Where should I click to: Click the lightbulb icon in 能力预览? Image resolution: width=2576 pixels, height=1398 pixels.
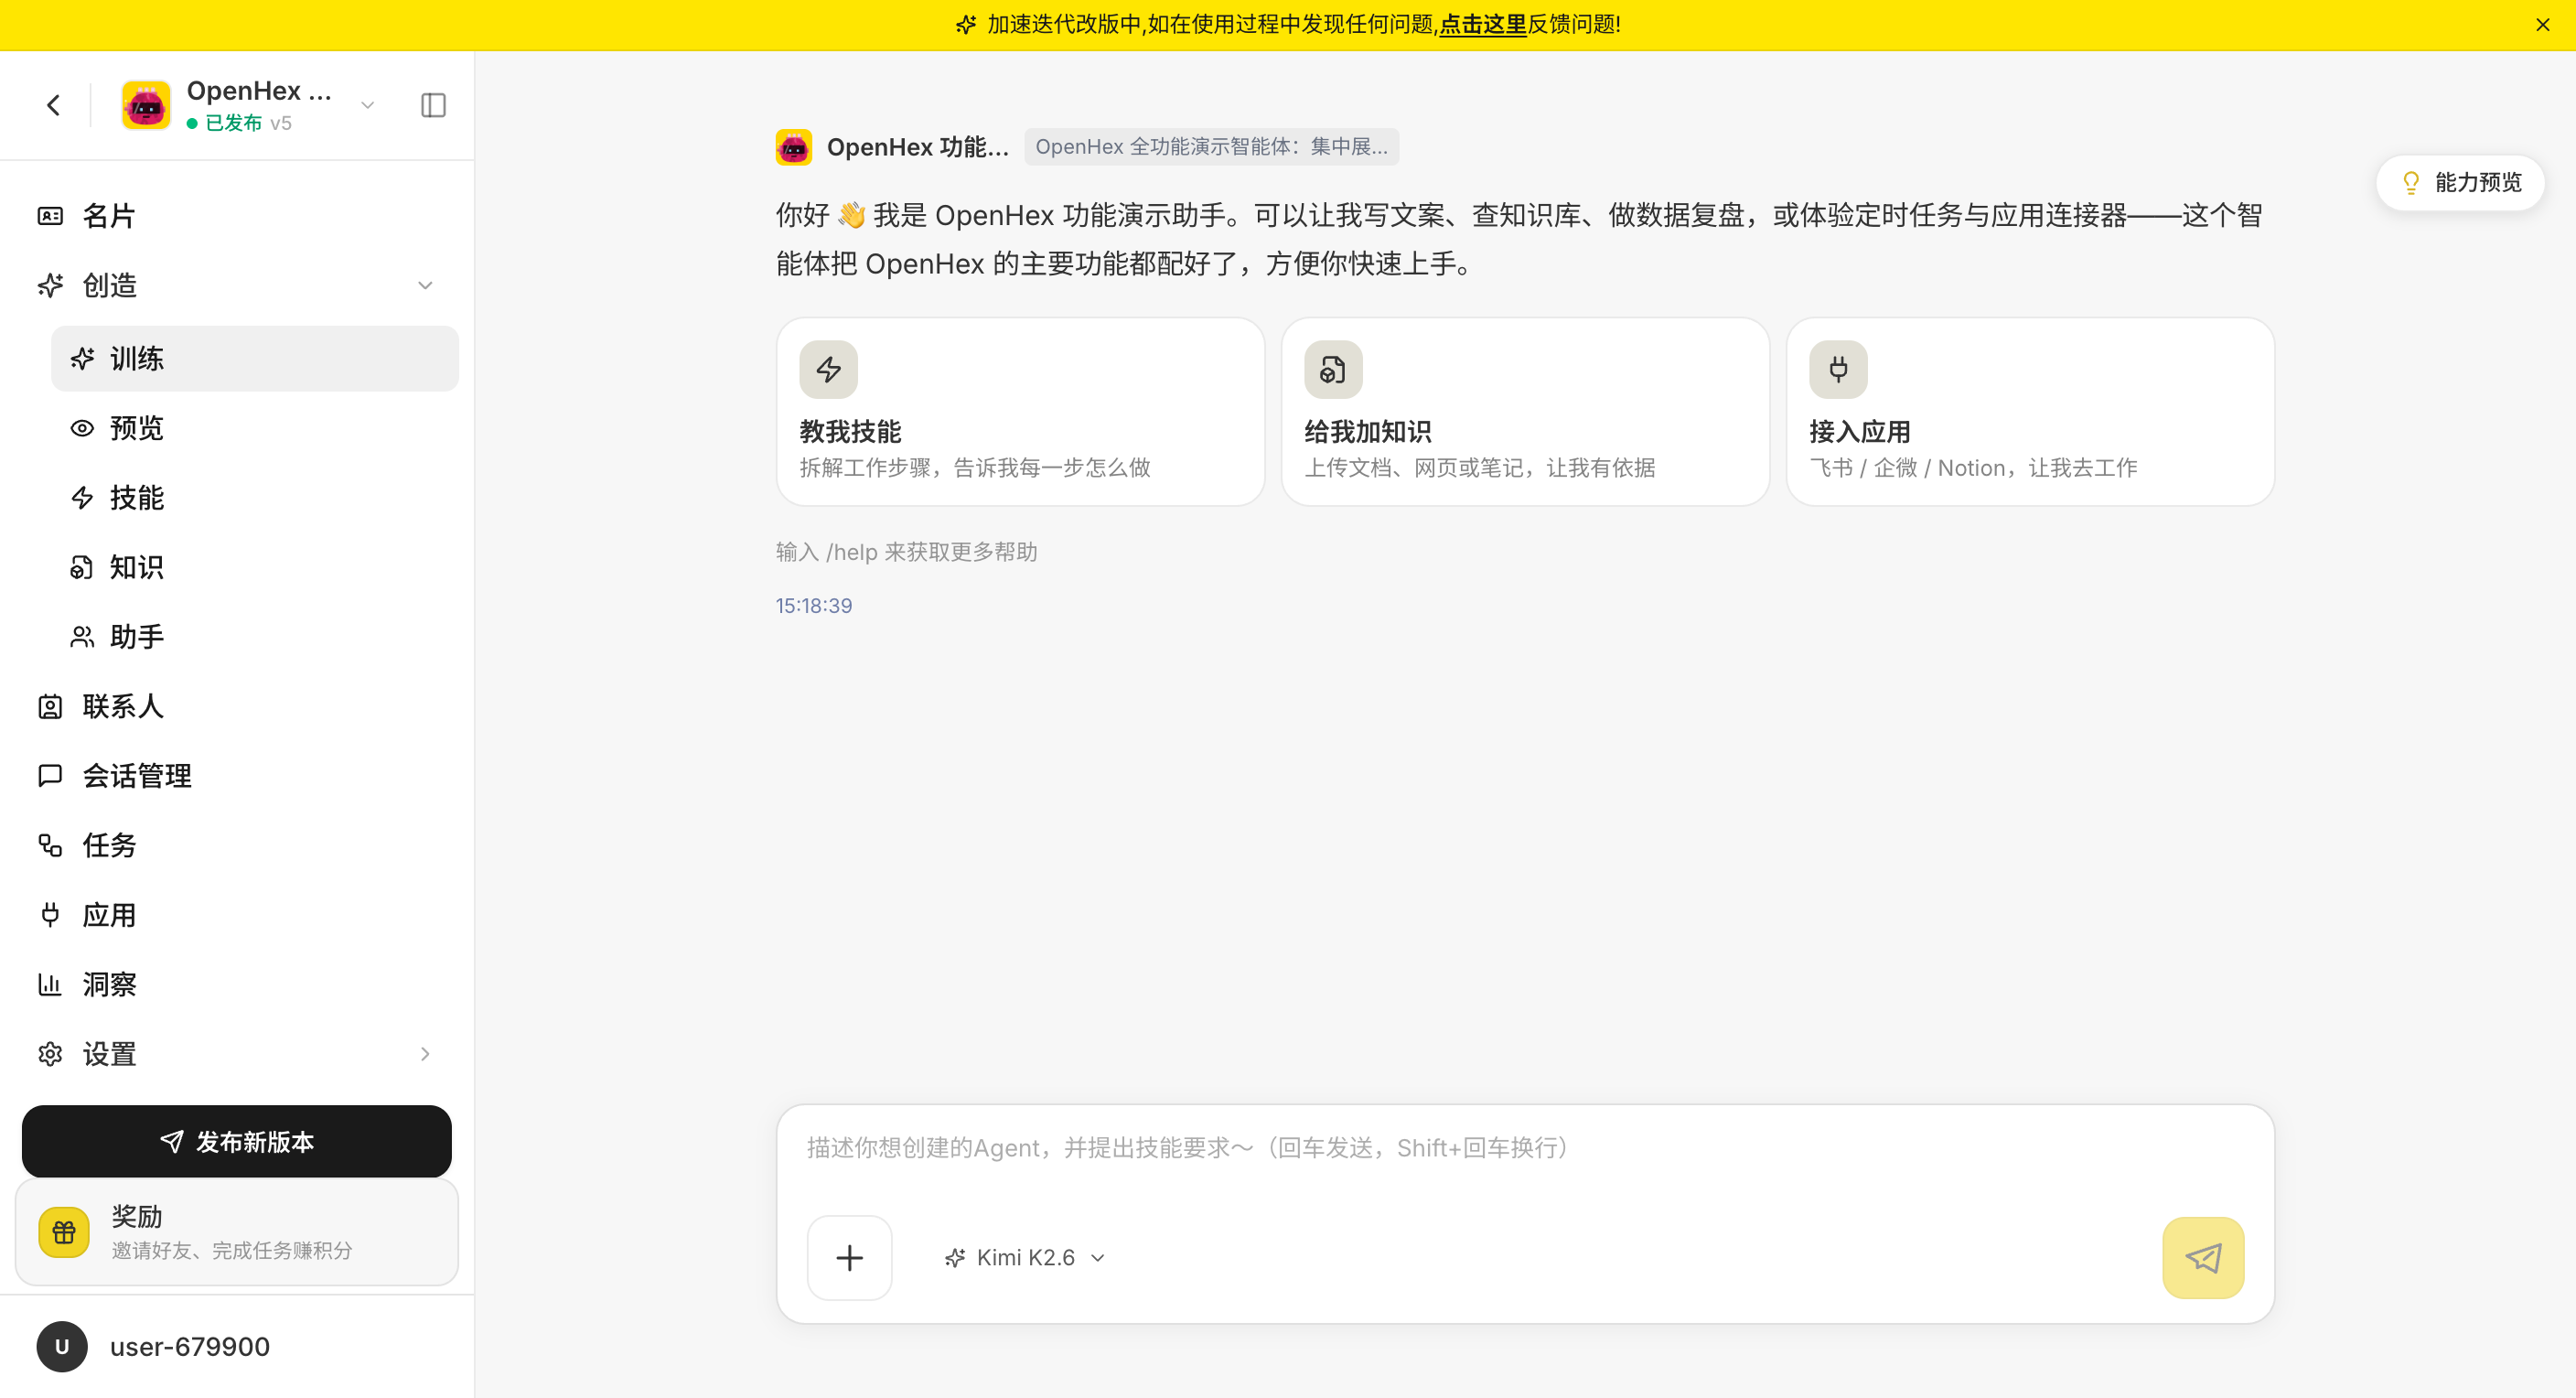point(2411,183)
